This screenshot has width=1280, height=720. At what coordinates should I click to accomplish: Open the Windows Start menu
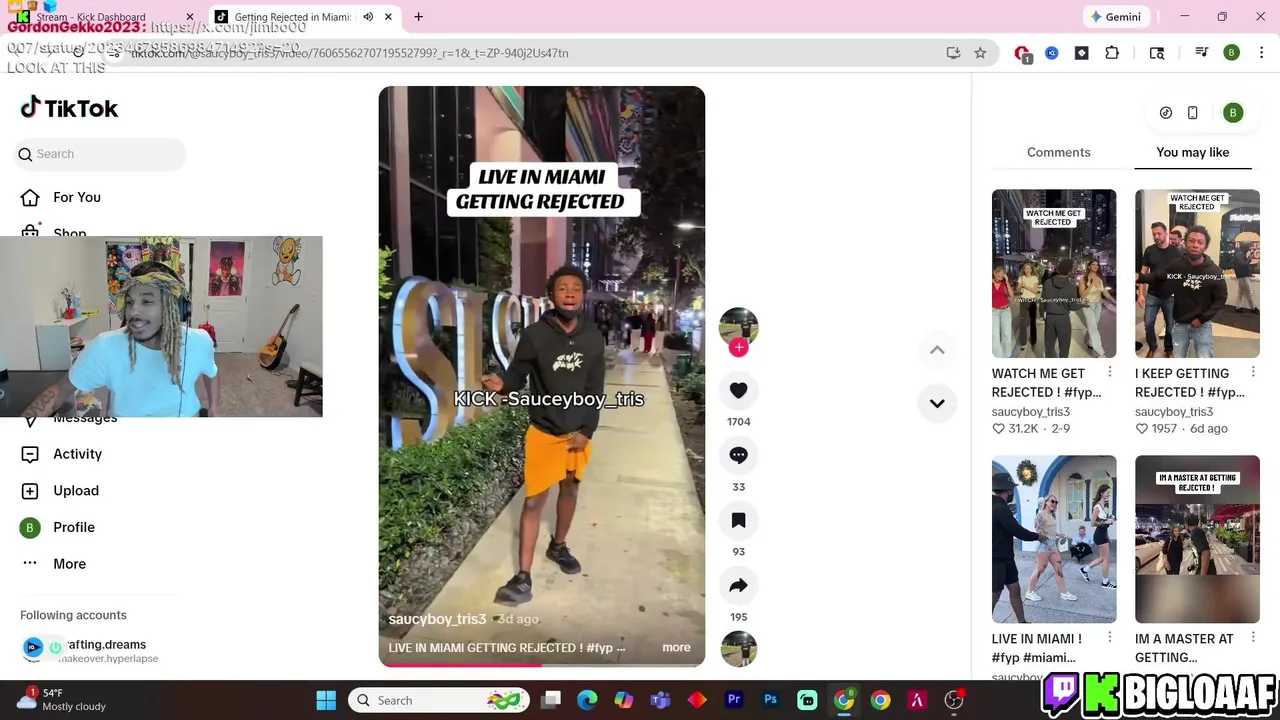tap(326, 700)
